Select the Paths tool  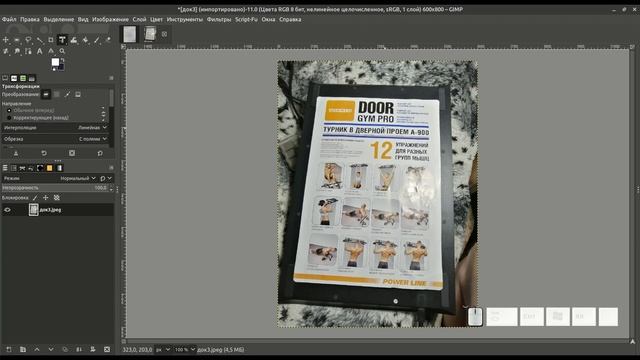click(x=28, y=51)
